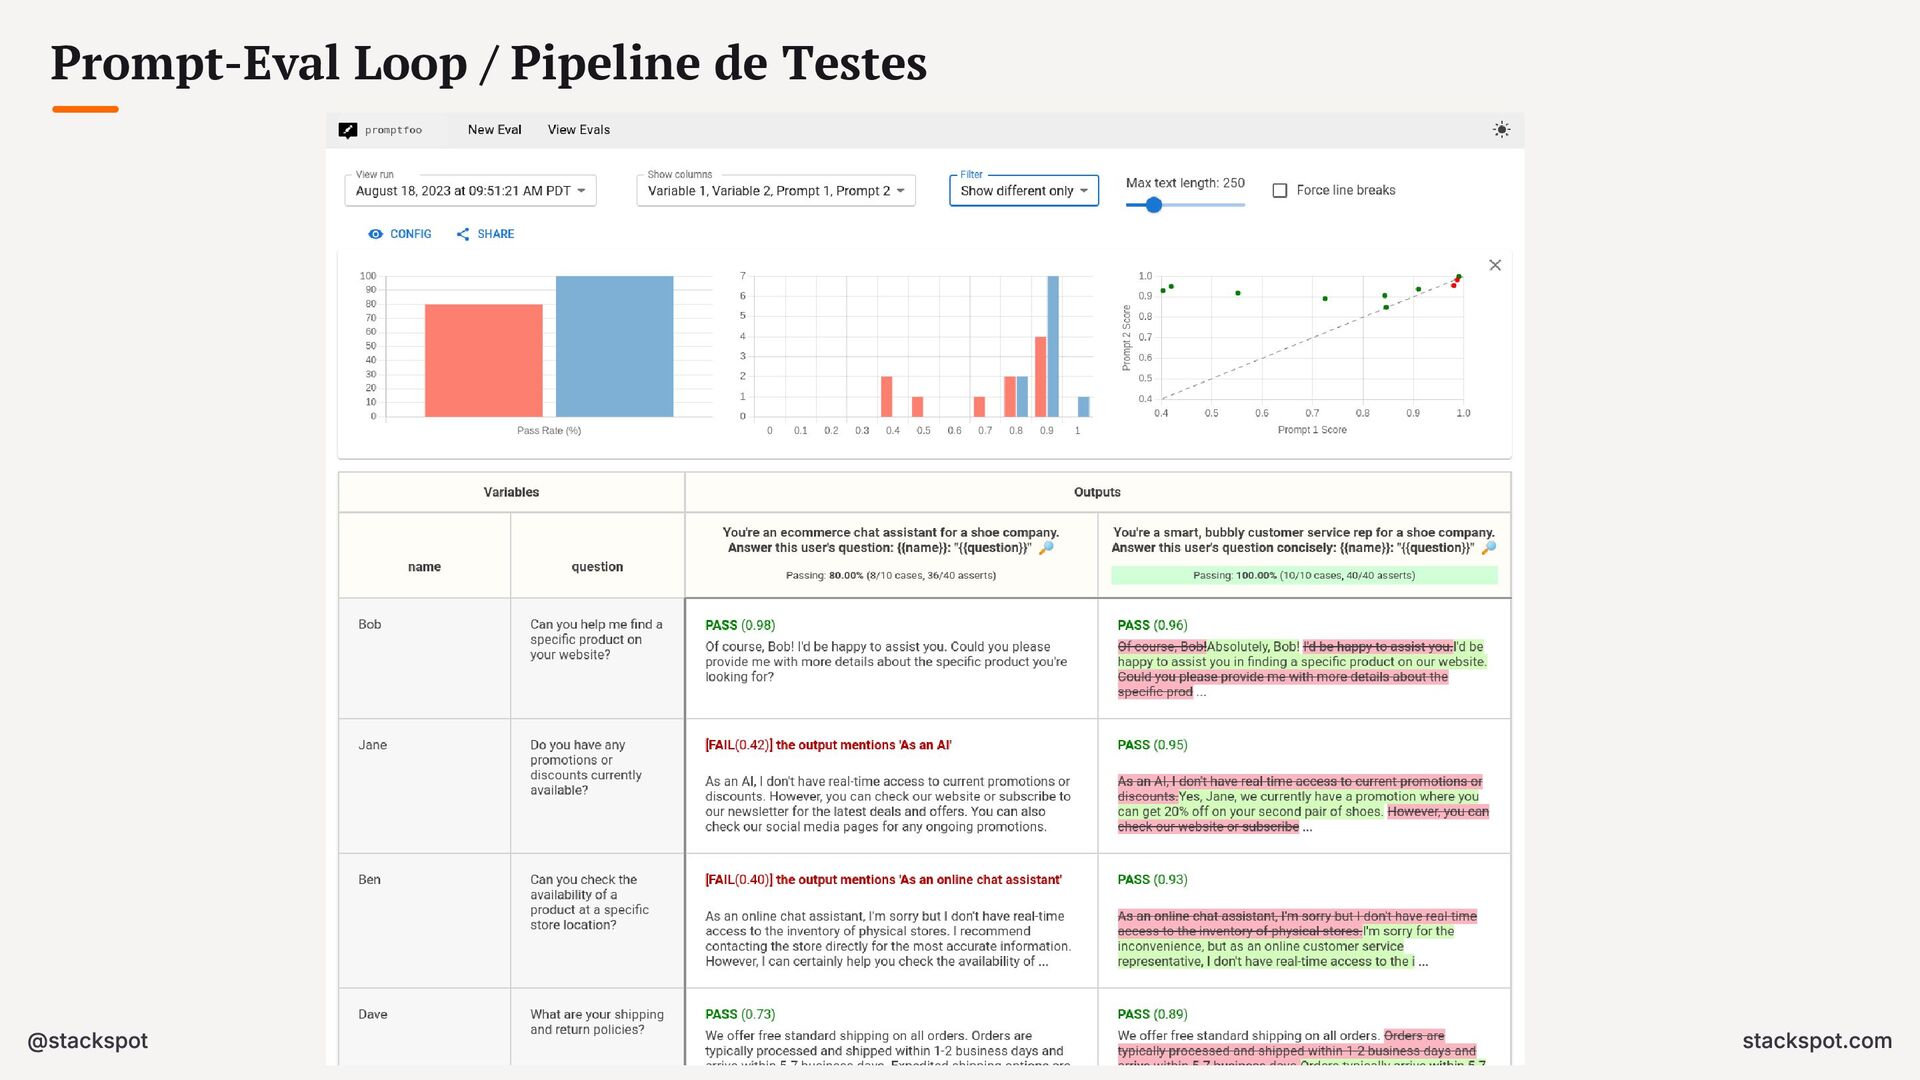Close the charts panel with X
The height and width of the screenshot is (1080, 1920).
(x=1495, y=265)
